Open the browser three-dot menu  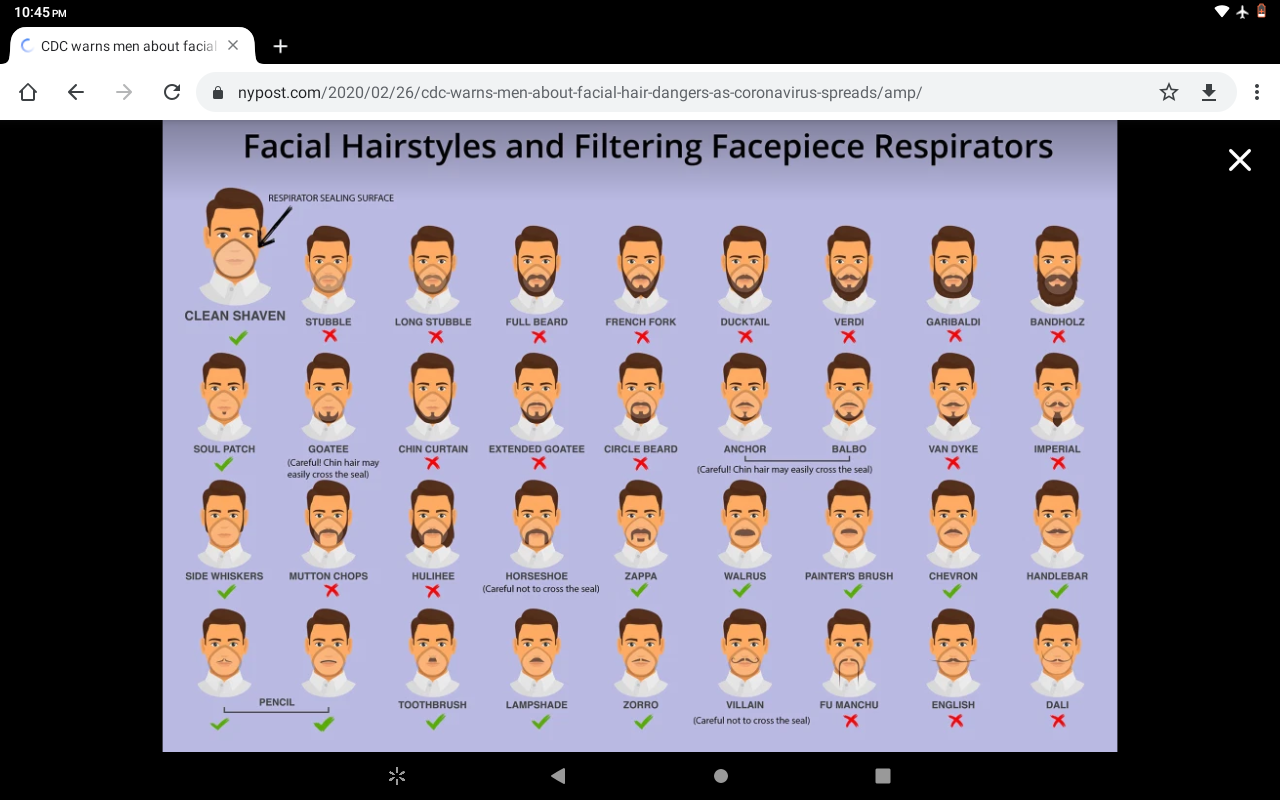tap(1257, 92)
